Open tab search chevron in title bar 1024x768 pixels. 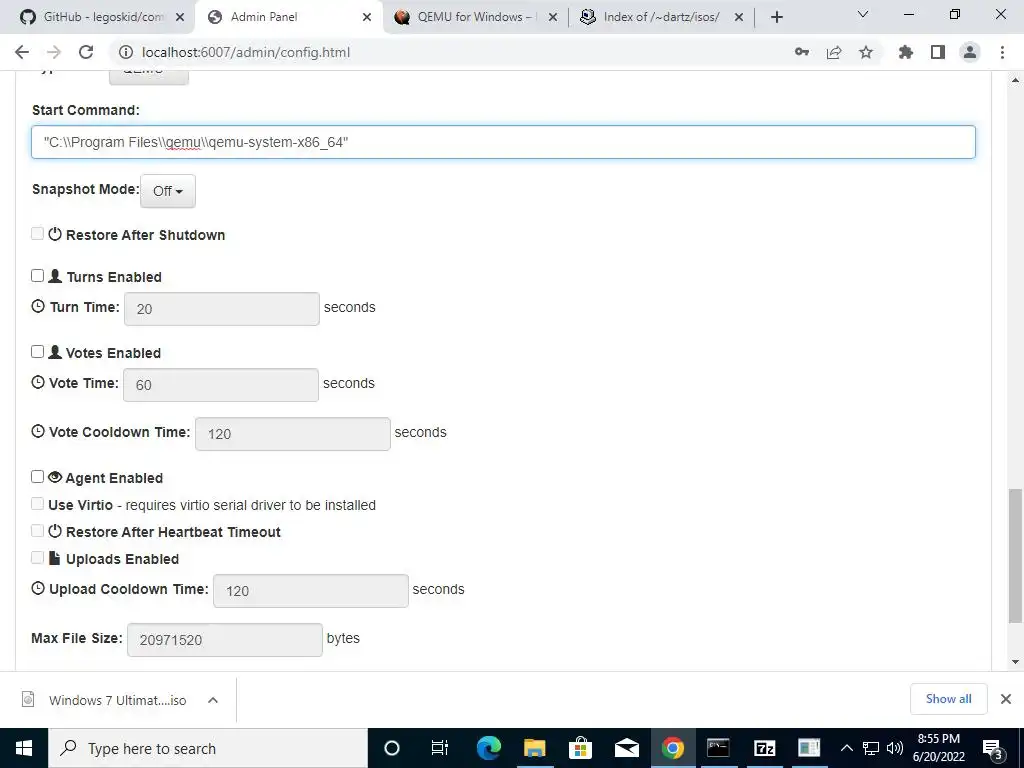point(863,14)
